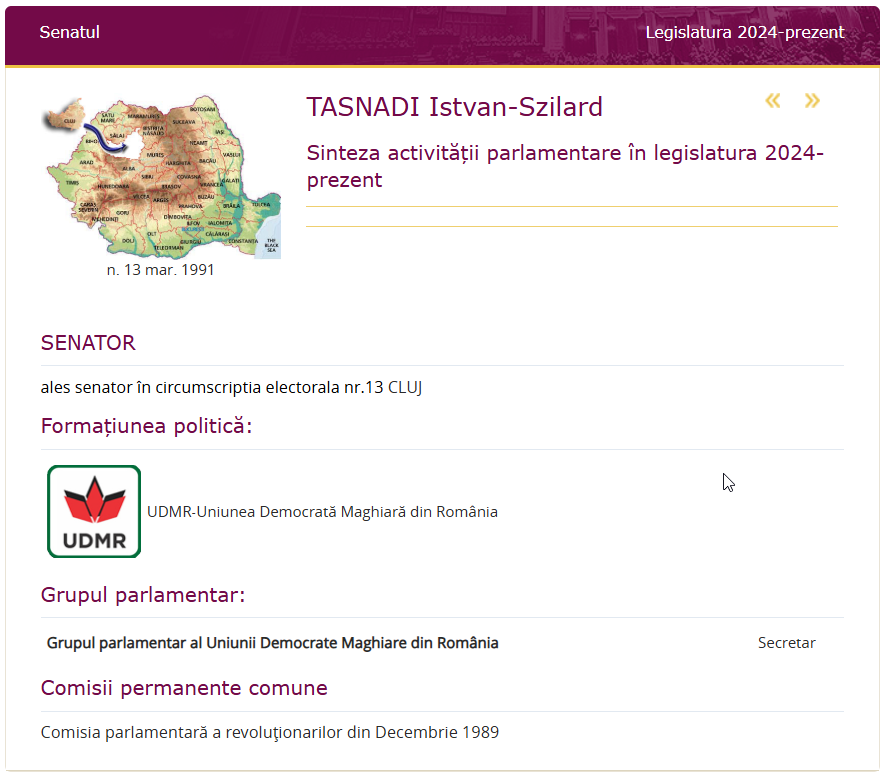Image resolution: width=884 pixels, height=778 pixels.
Task: Click Suceava county on the map
Action: click(184, 122)
